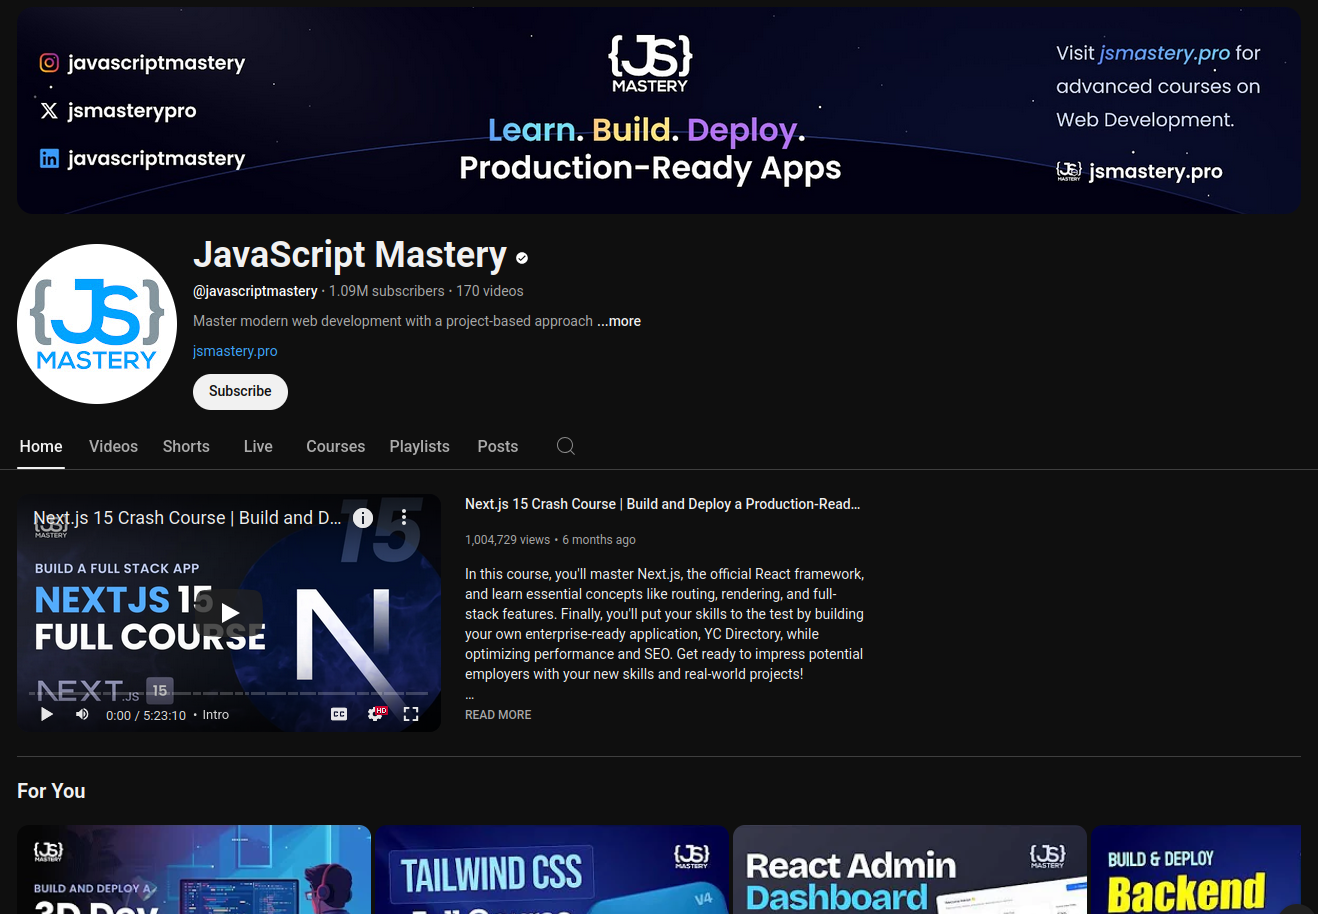Viewport: 1318px width, 914px height.
Task: Switch to the Videos tab
Action: 113,446
